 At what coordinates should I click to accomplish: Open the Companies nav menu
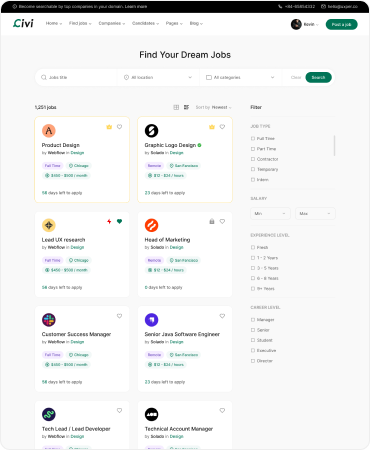click(112, 23)
